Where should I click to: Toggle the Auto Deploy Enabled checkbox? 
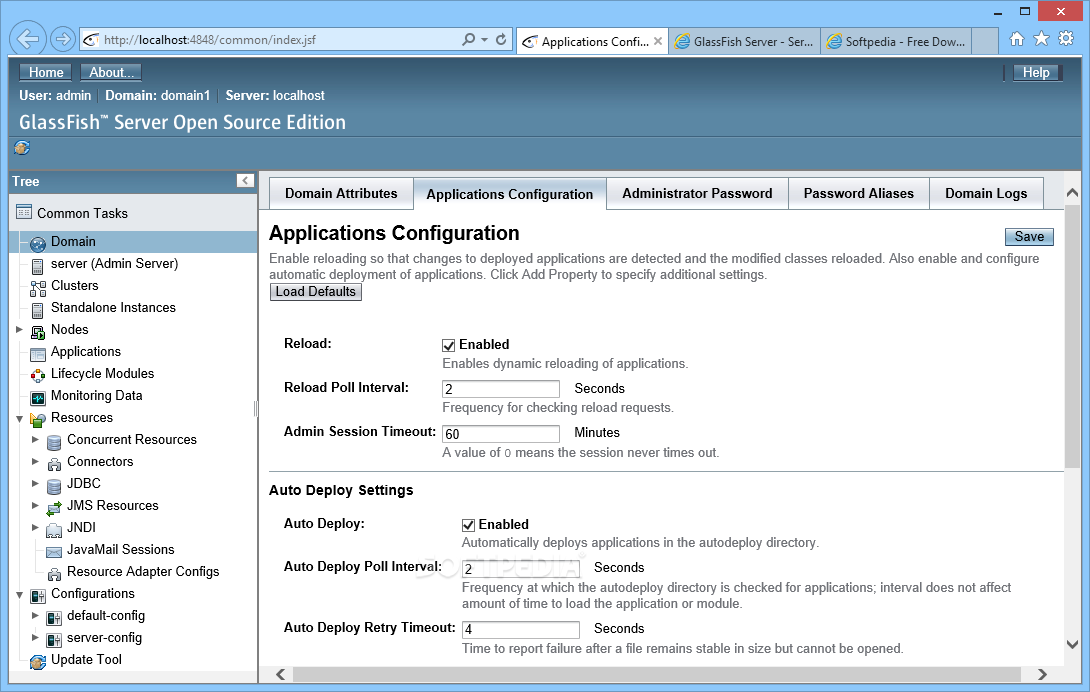[468, 525]
